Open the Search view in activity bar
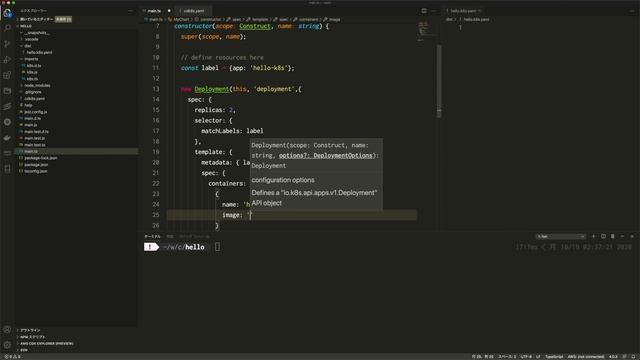 point(7,28)
